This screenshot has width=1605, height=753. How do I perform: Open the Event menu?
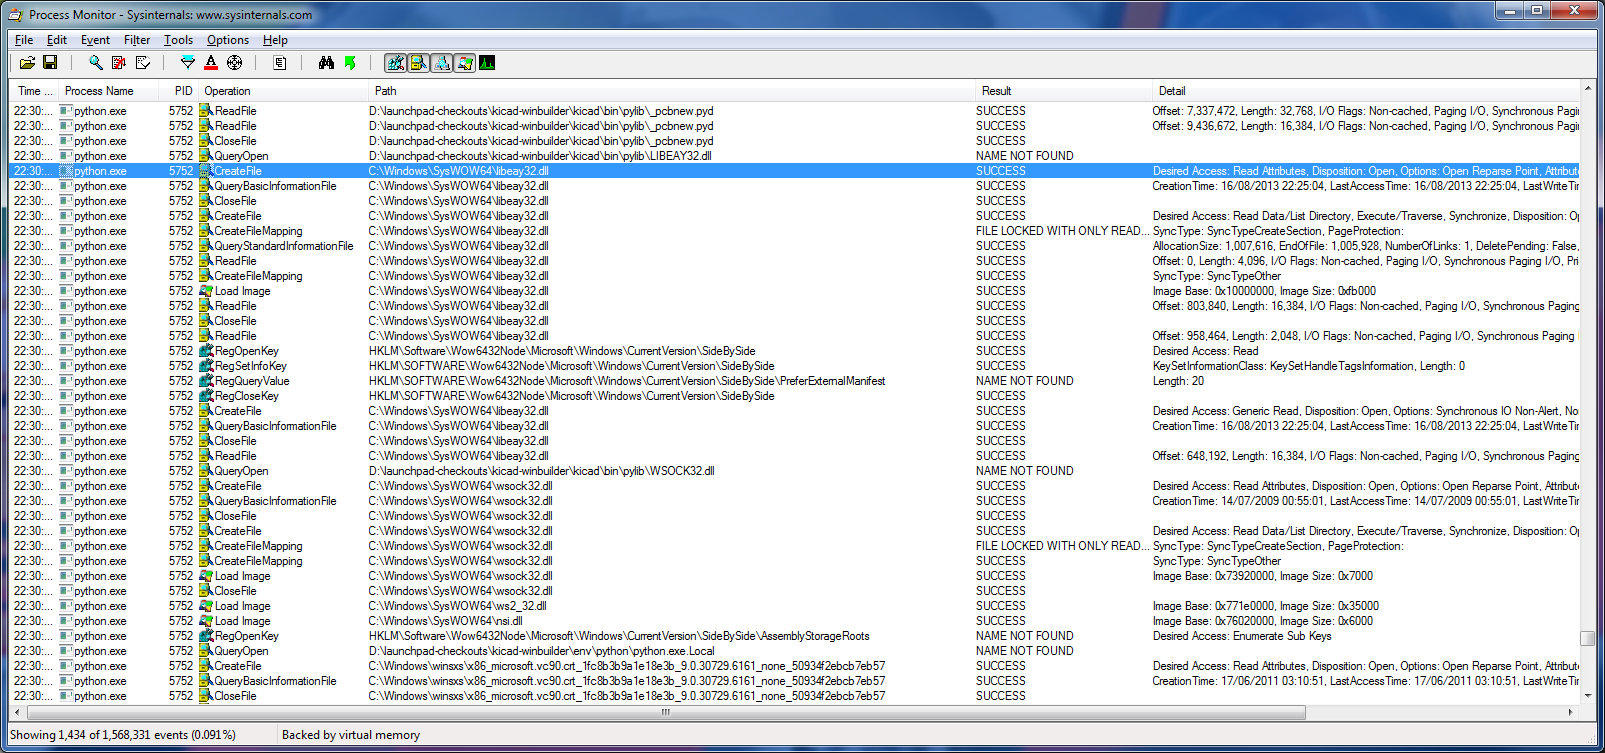[95, 40]
